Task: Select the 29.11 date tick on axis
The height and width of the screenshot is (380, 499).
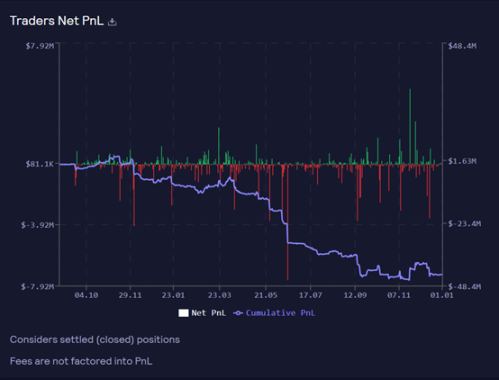Action: [x=130, y=295]
